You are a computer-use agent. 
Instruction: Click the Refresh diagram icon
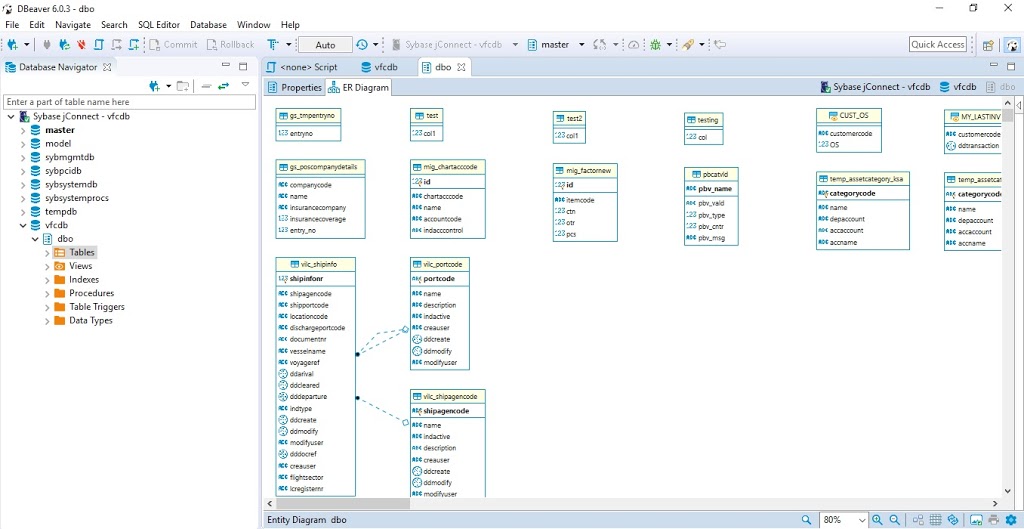click(953, 520)
